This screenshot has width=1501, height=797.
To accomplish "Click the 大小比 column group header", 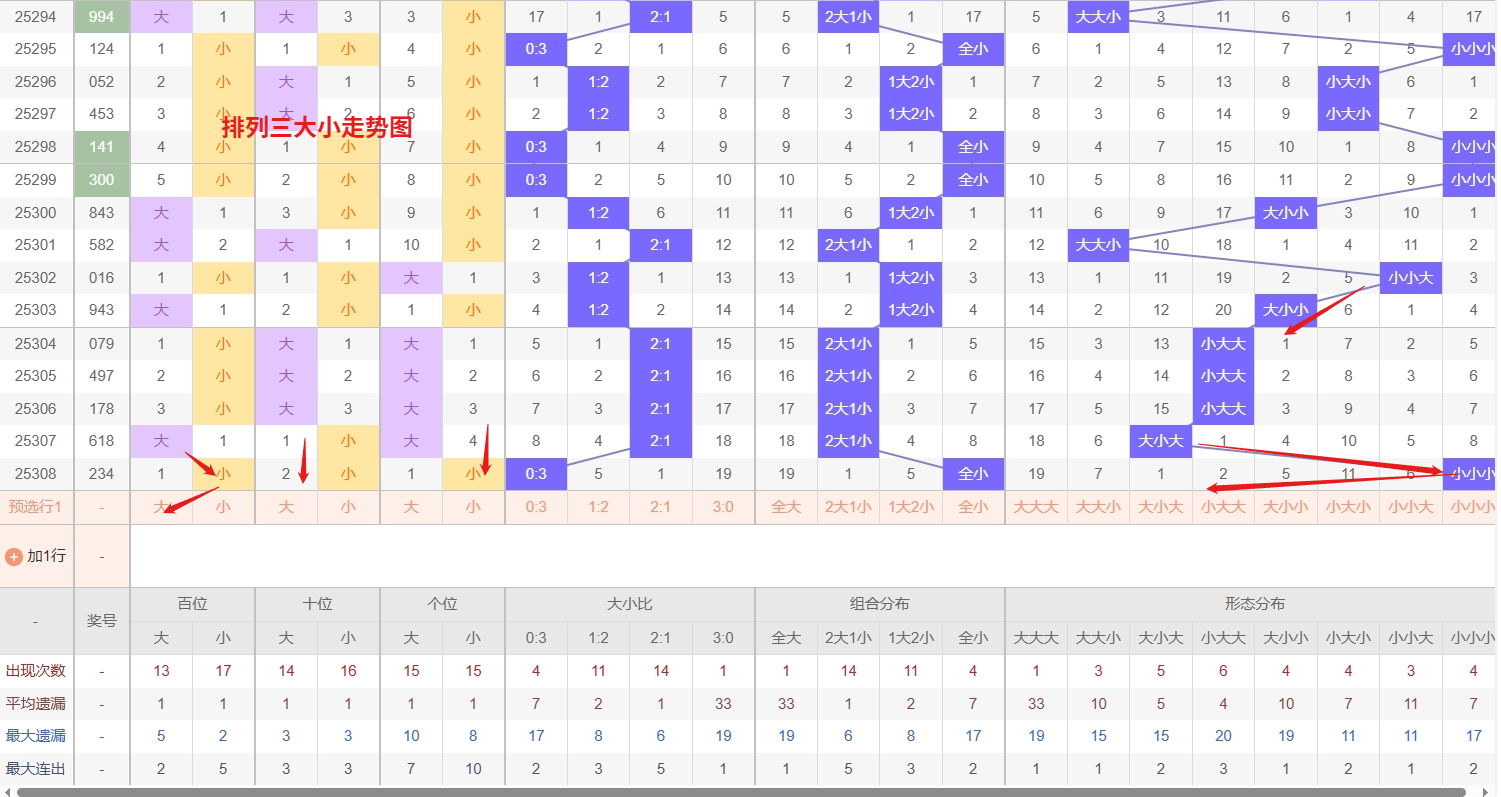I will click(630, 604).
